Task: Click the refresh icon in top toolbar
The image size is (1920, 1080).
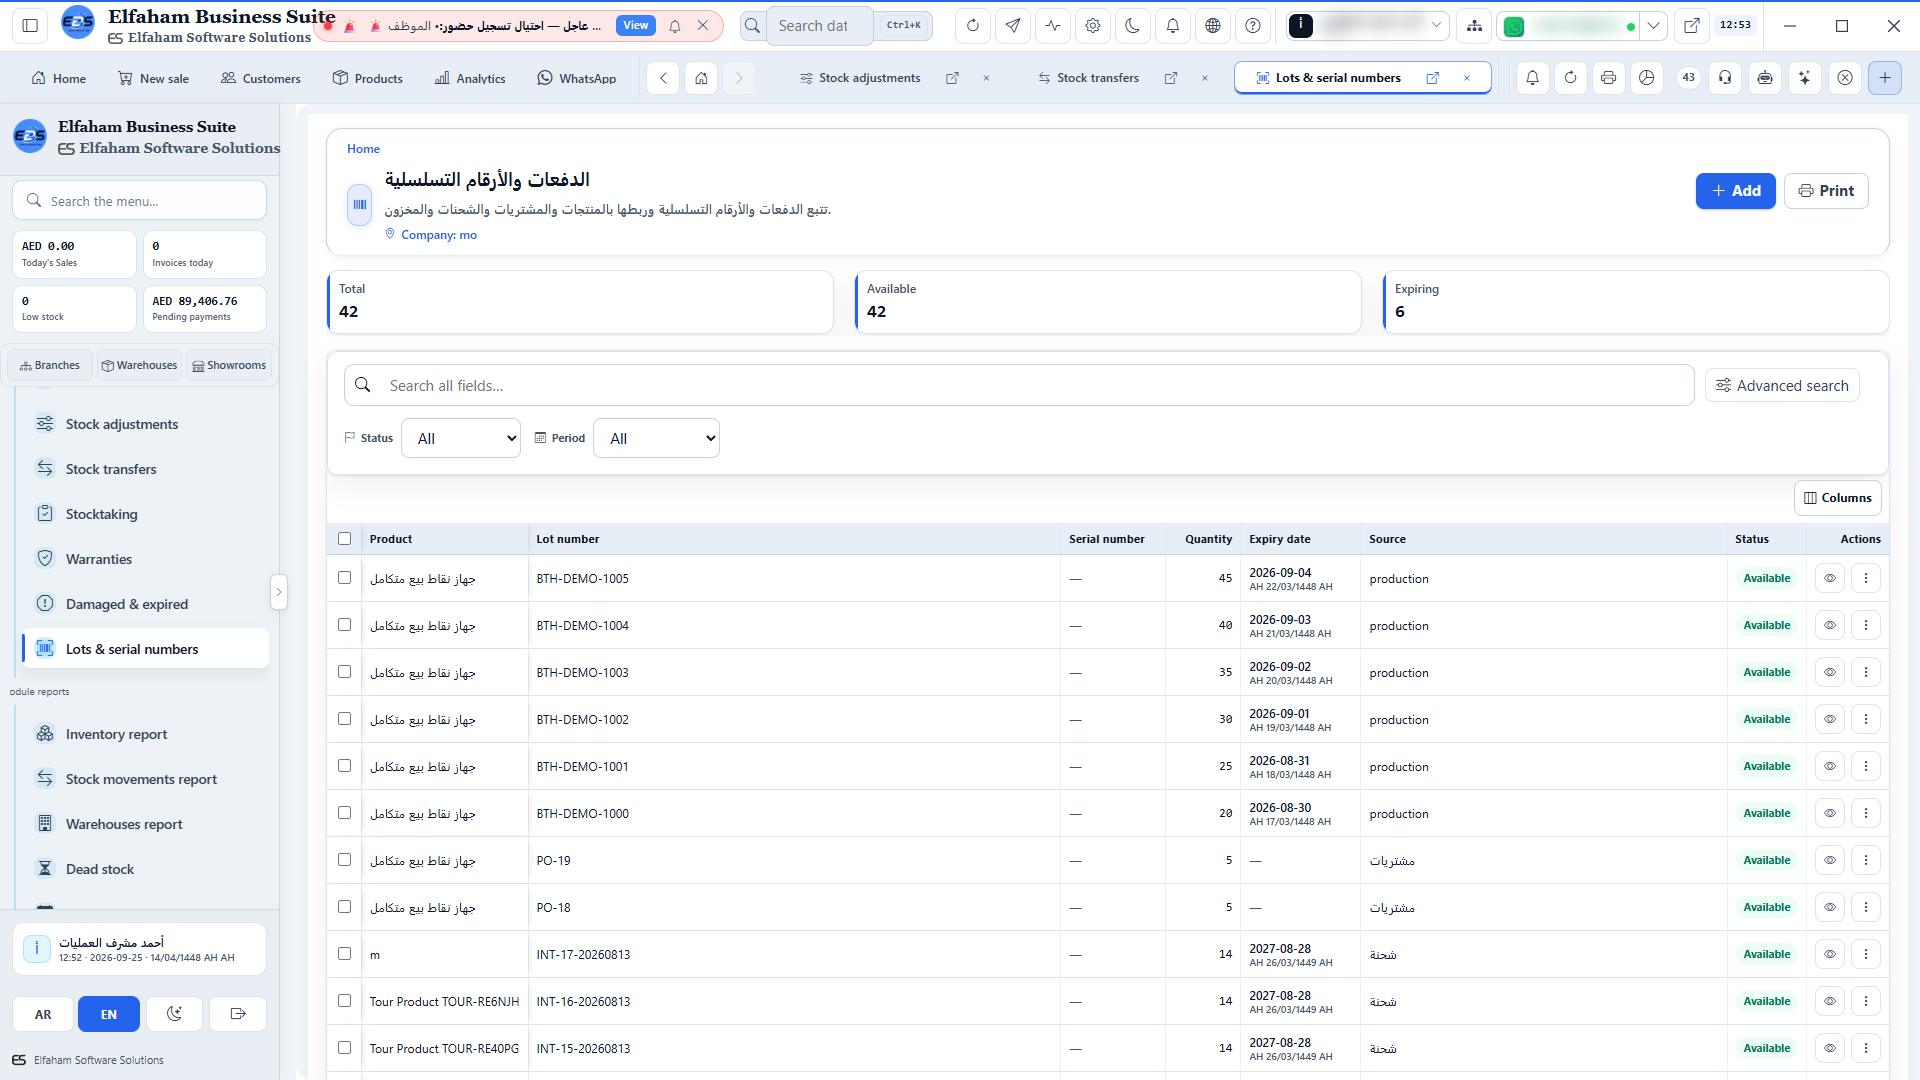Action: [x=972, y=26]
